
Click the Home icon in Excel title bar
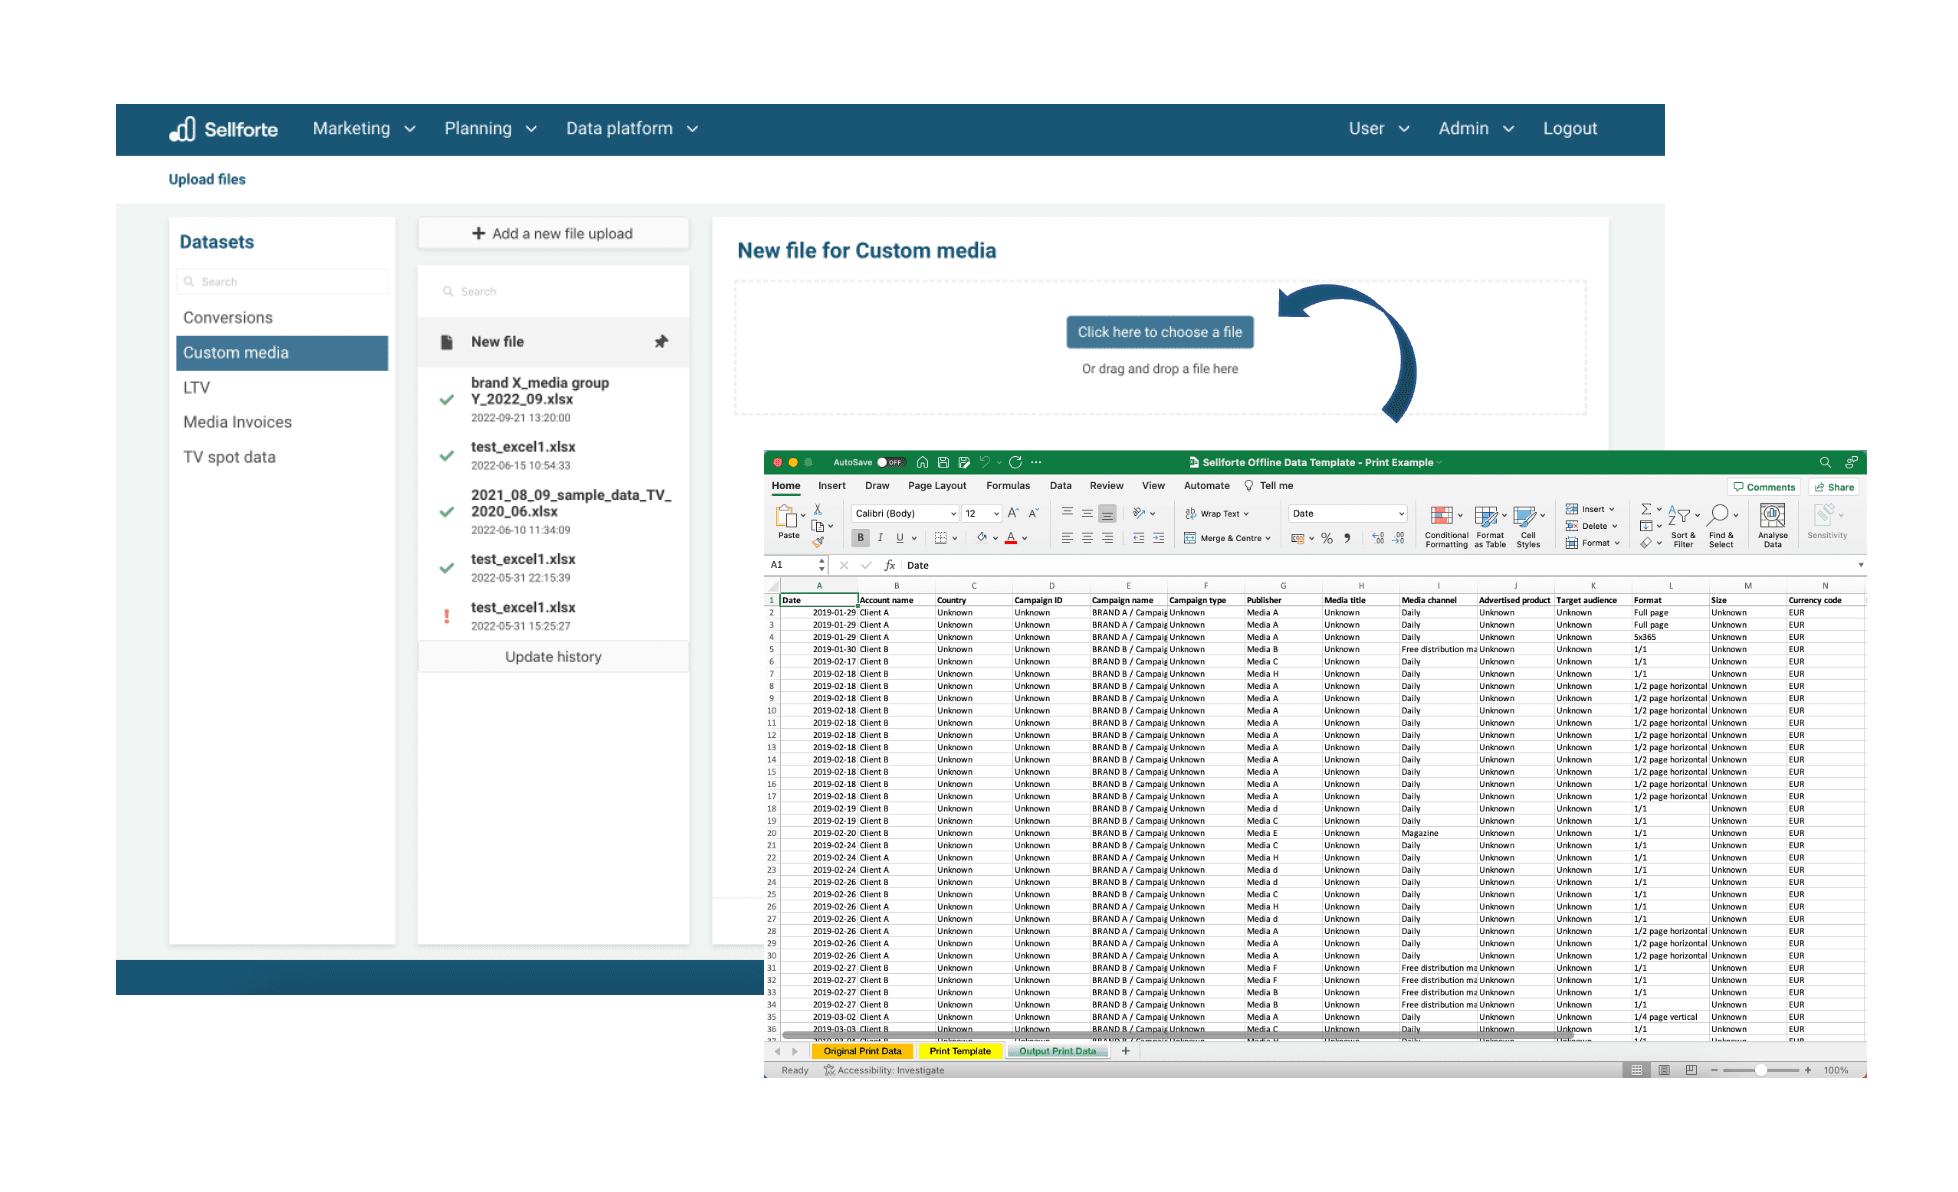tap(922, 462)
